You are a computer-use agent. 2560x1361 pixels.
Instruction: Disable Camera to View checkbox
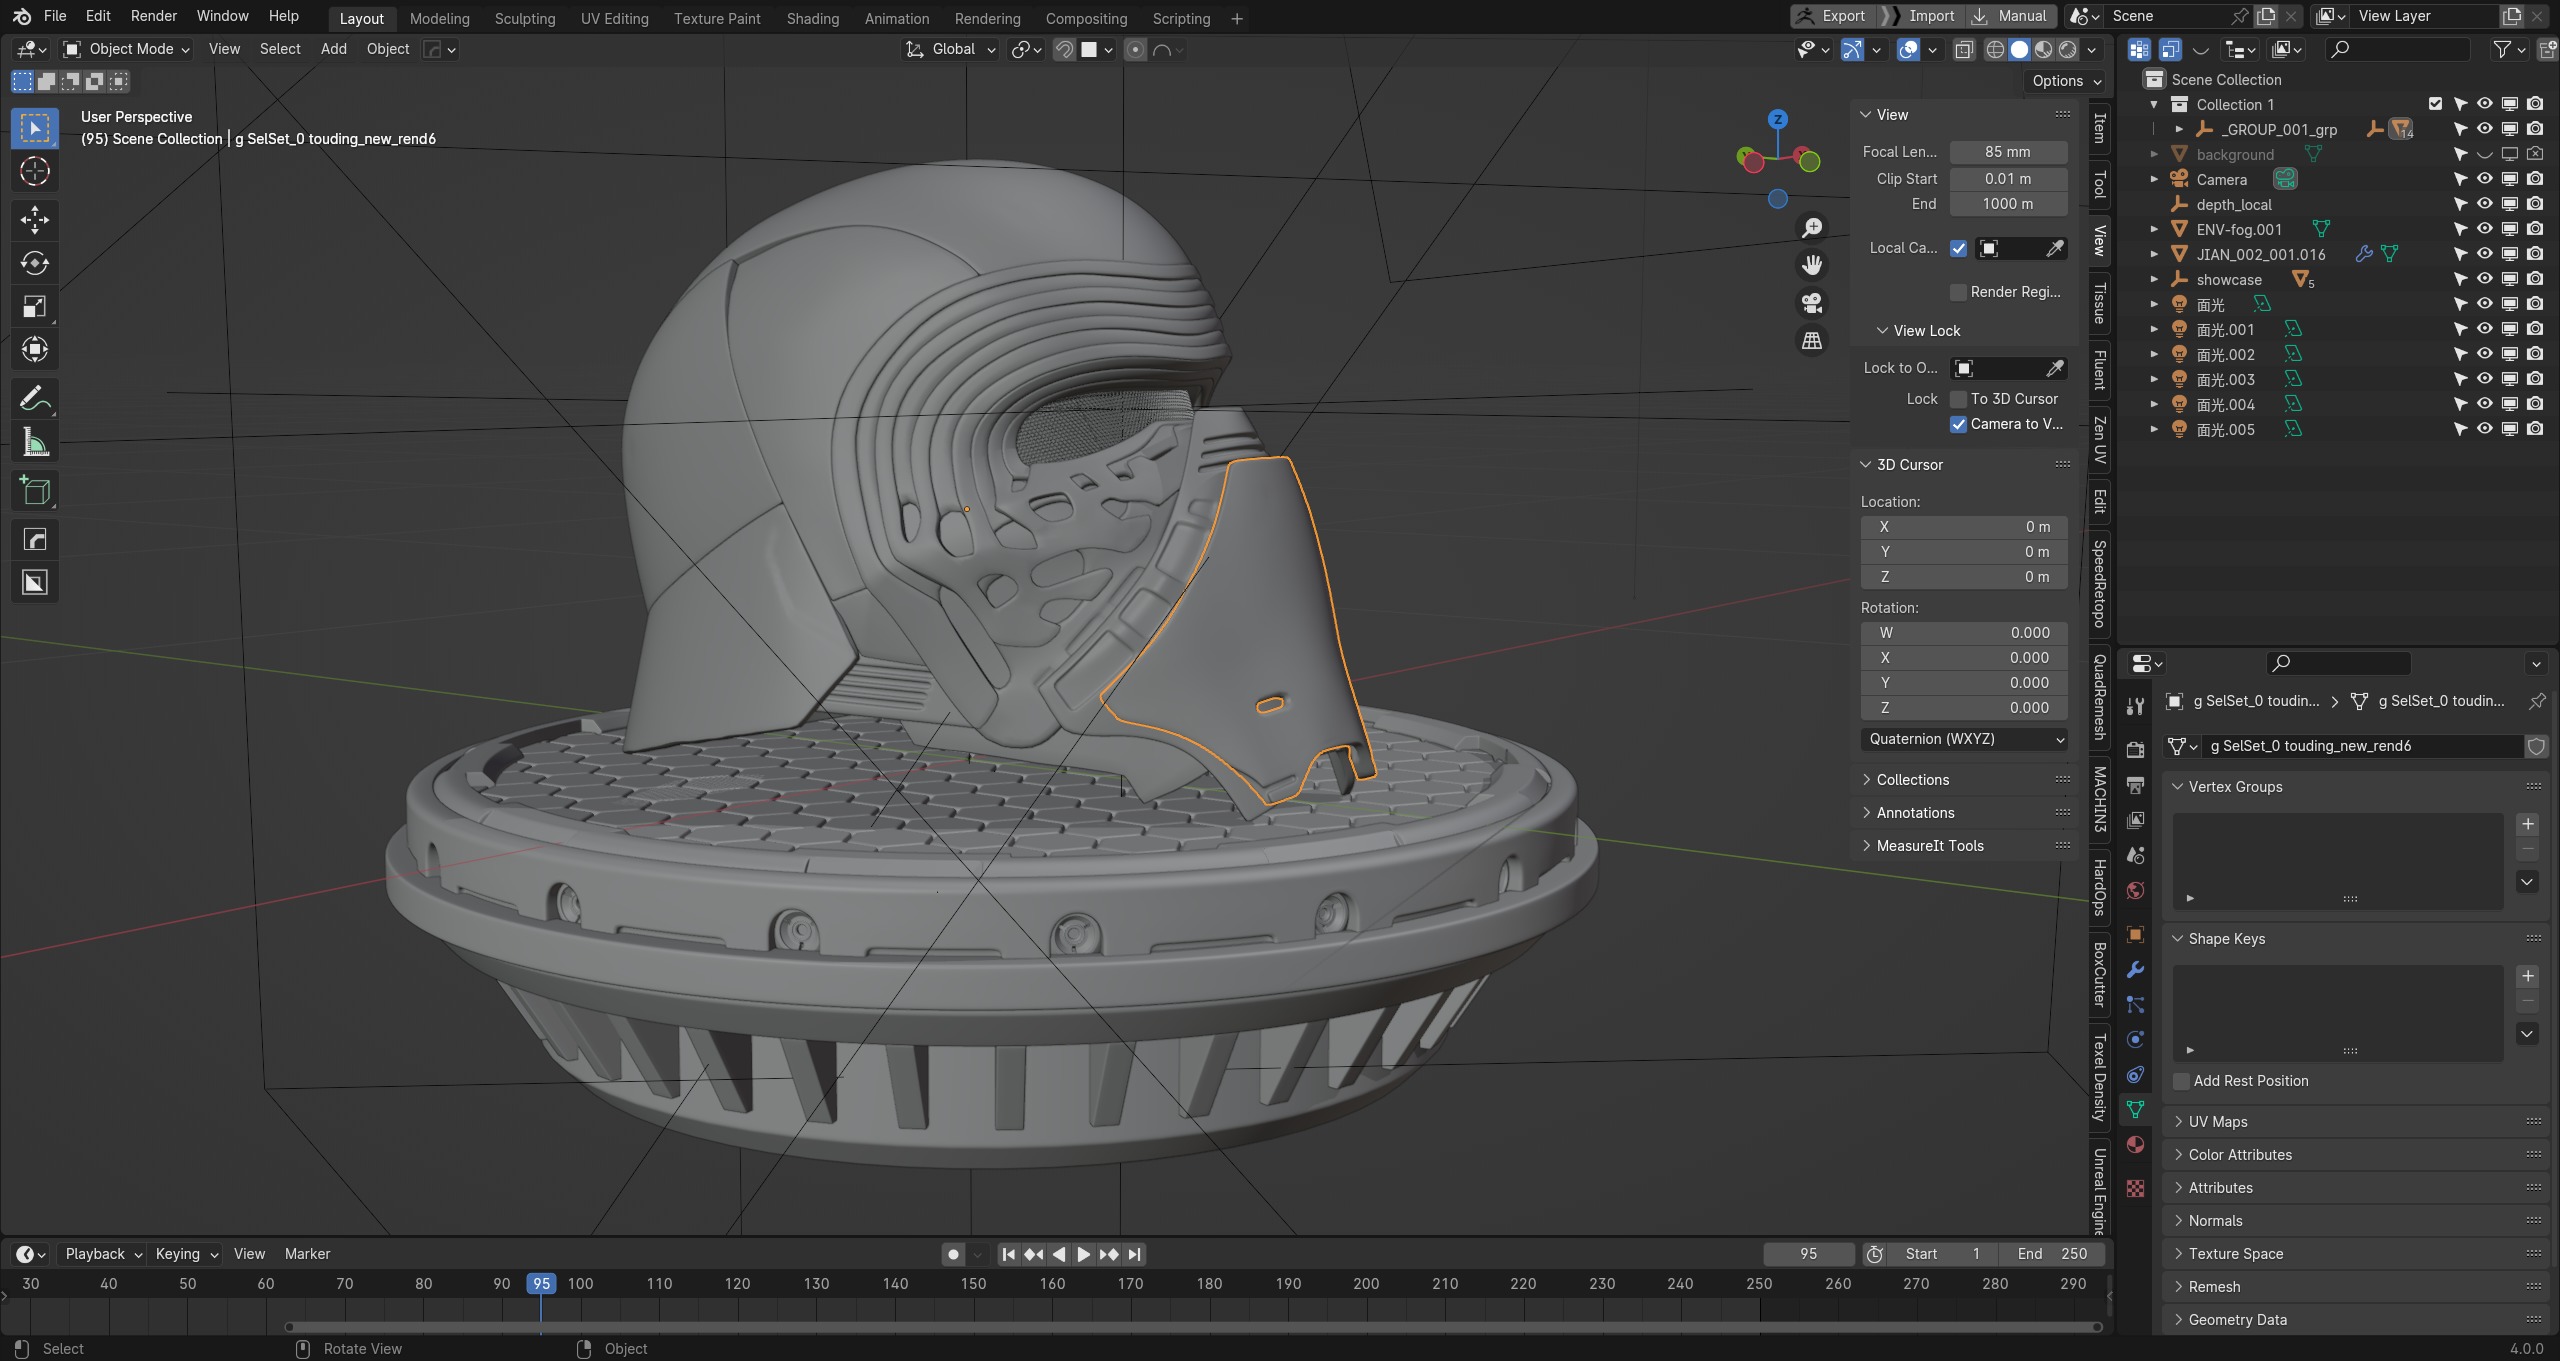coord(1958,424)
